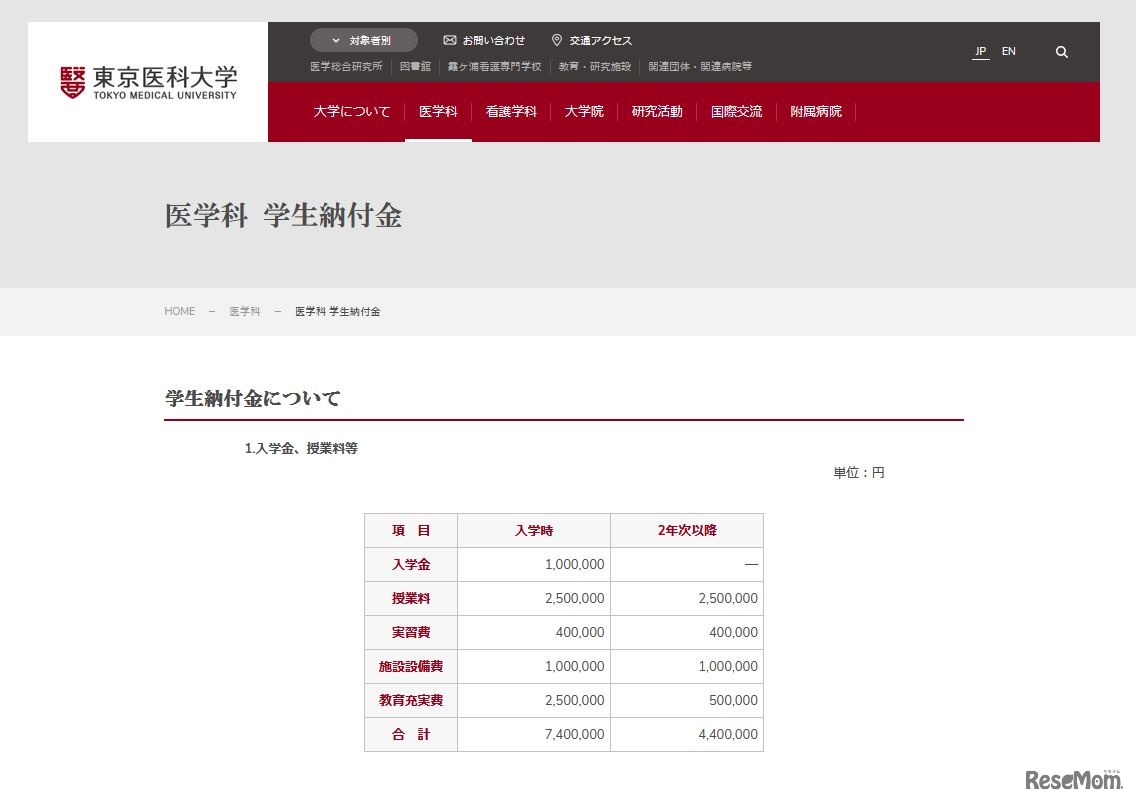Screen dimensions: 1136x803
Task: Click the 合 計 row label
Action: tap(411, 735)
